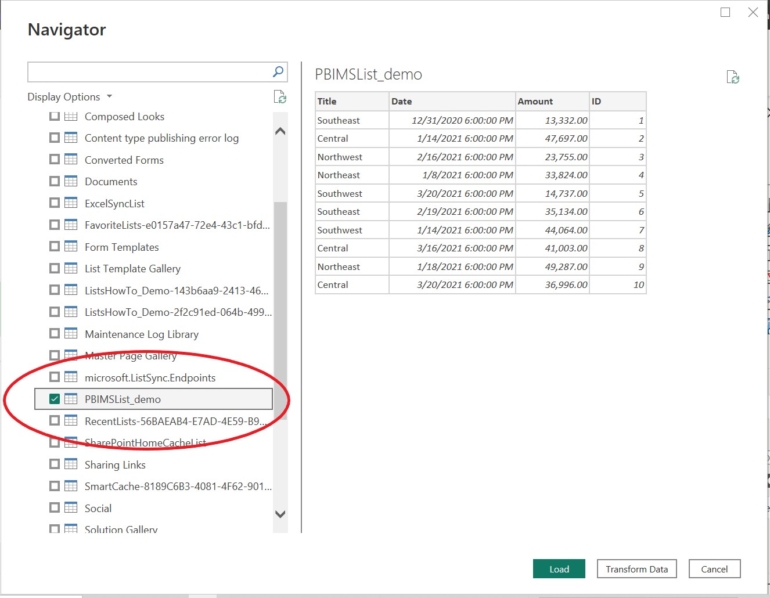Click the table icon next to Documents
Screen dimensions: 770x598
point(71,182)
